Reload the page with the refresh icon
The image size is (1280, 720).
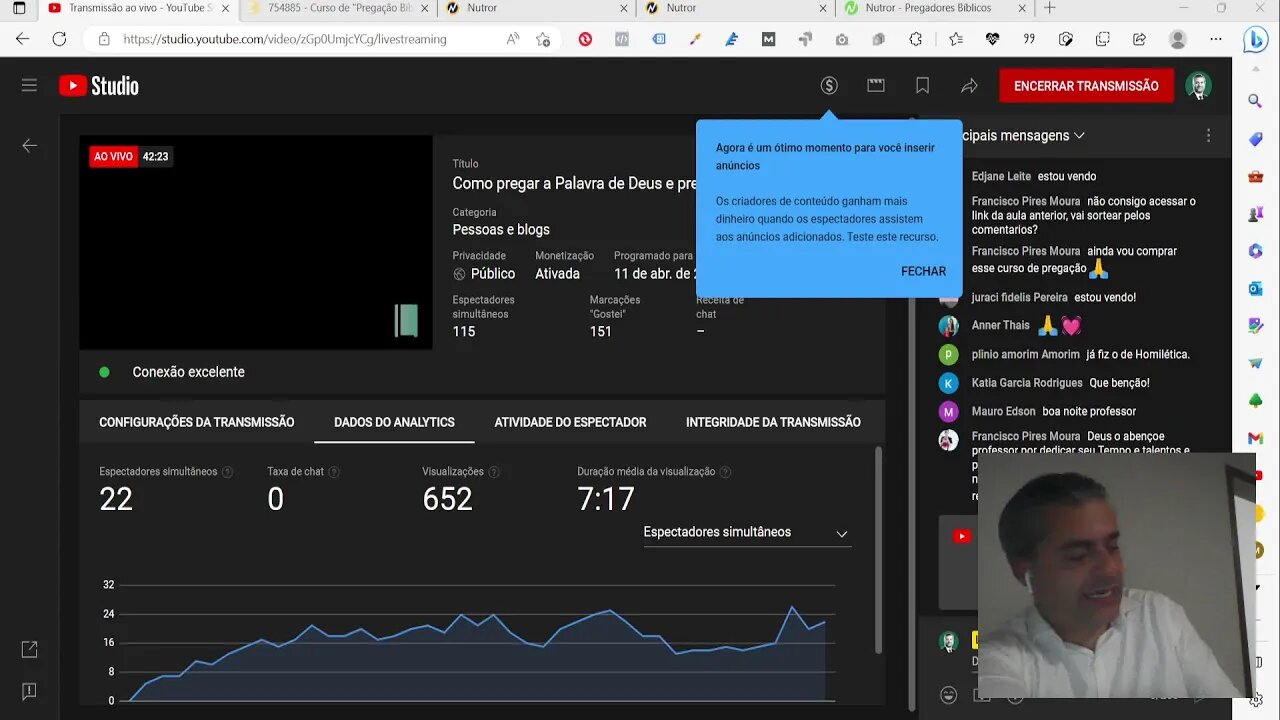(59, 39)
